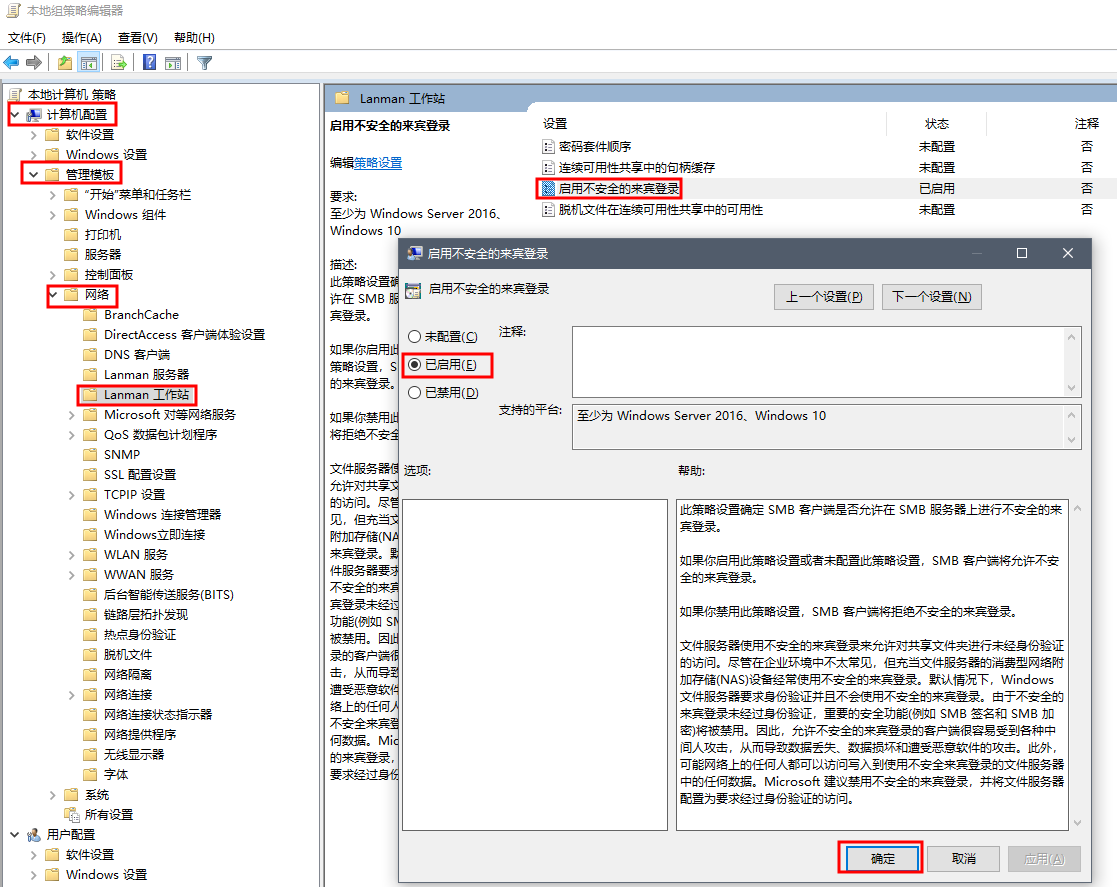
Task: Click the back arrow toolbar icon
Action: click(12, 63)
